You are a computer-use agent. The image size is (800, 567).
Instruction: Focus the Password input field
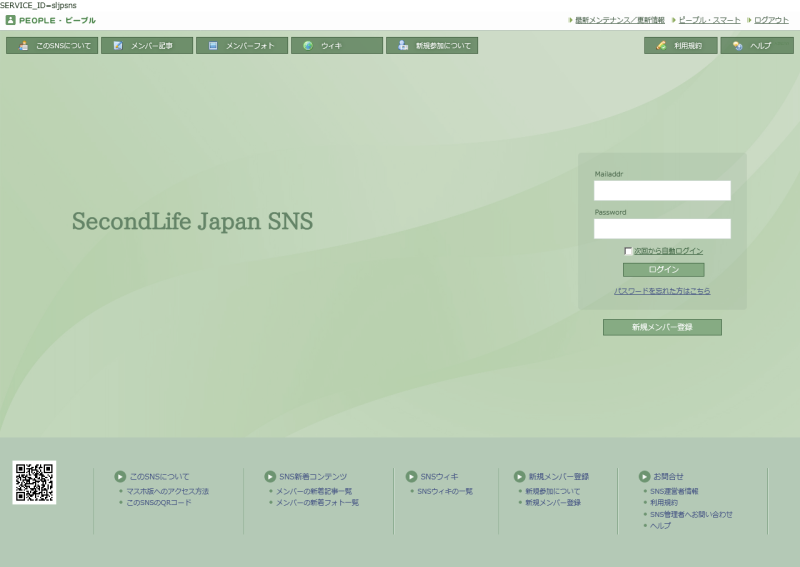[662, 229]
